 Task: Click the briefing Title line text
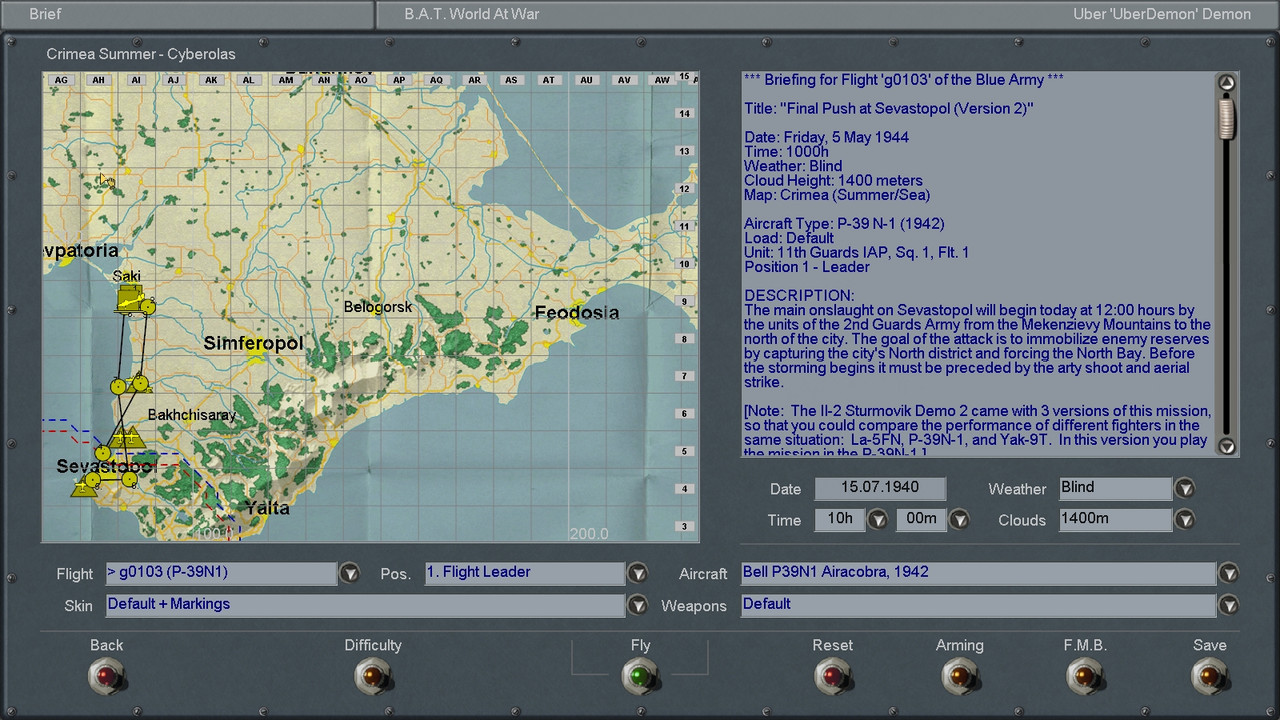point(889,108)
